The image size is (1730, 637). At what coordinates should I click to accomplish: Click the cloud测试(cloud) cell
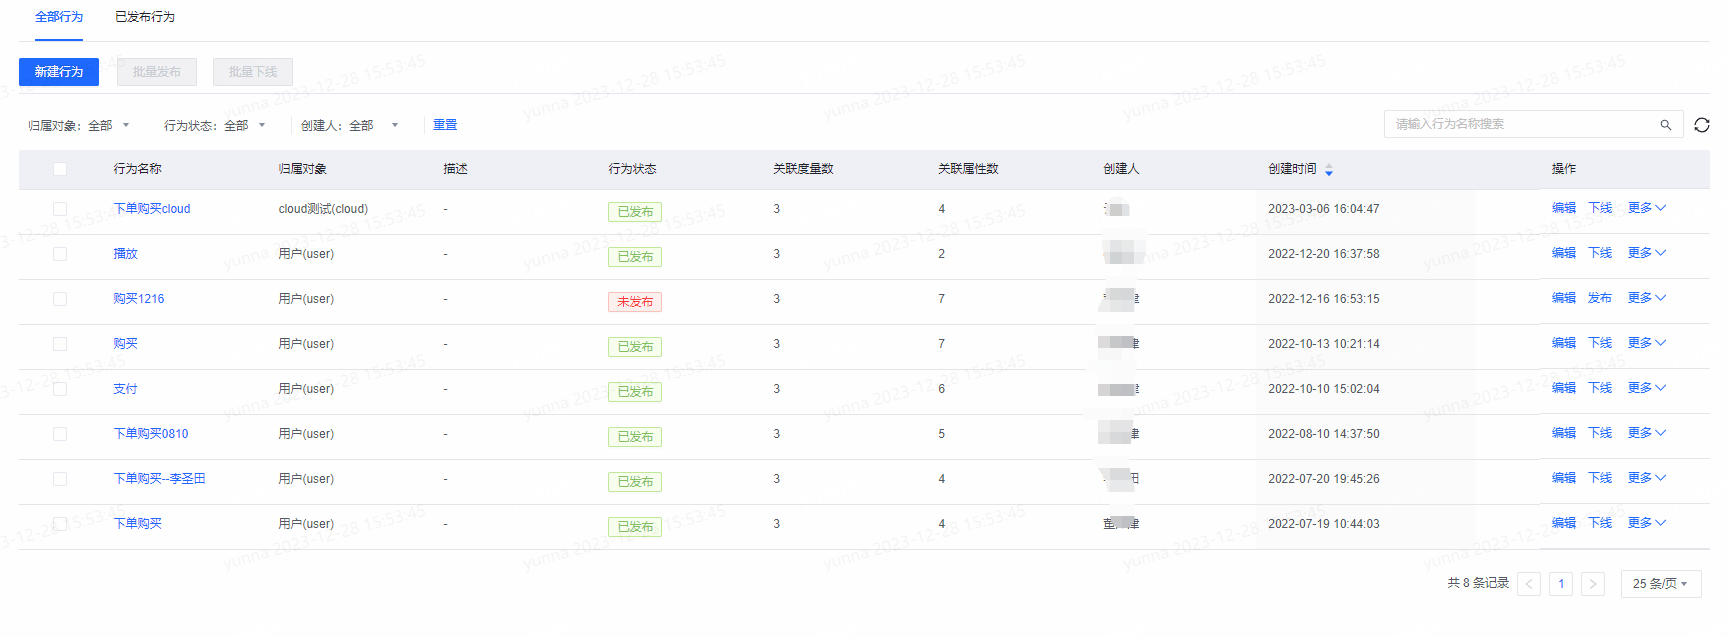323,209
